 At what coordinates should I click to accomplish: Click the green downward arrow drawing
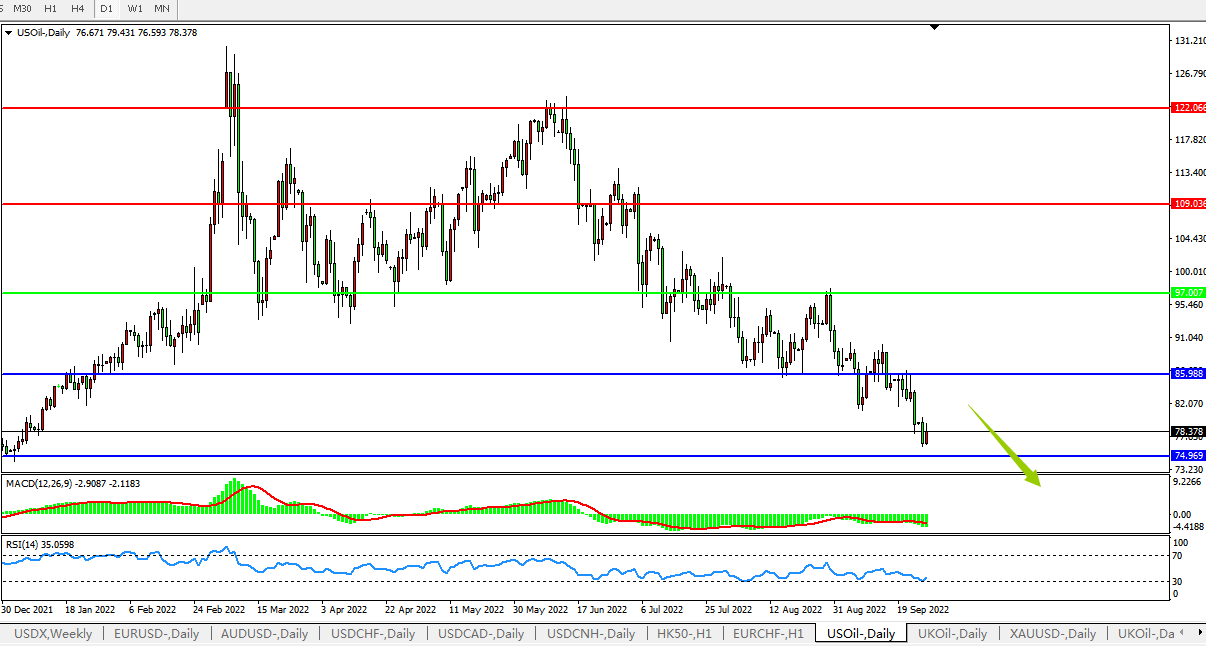point(1004,445)
